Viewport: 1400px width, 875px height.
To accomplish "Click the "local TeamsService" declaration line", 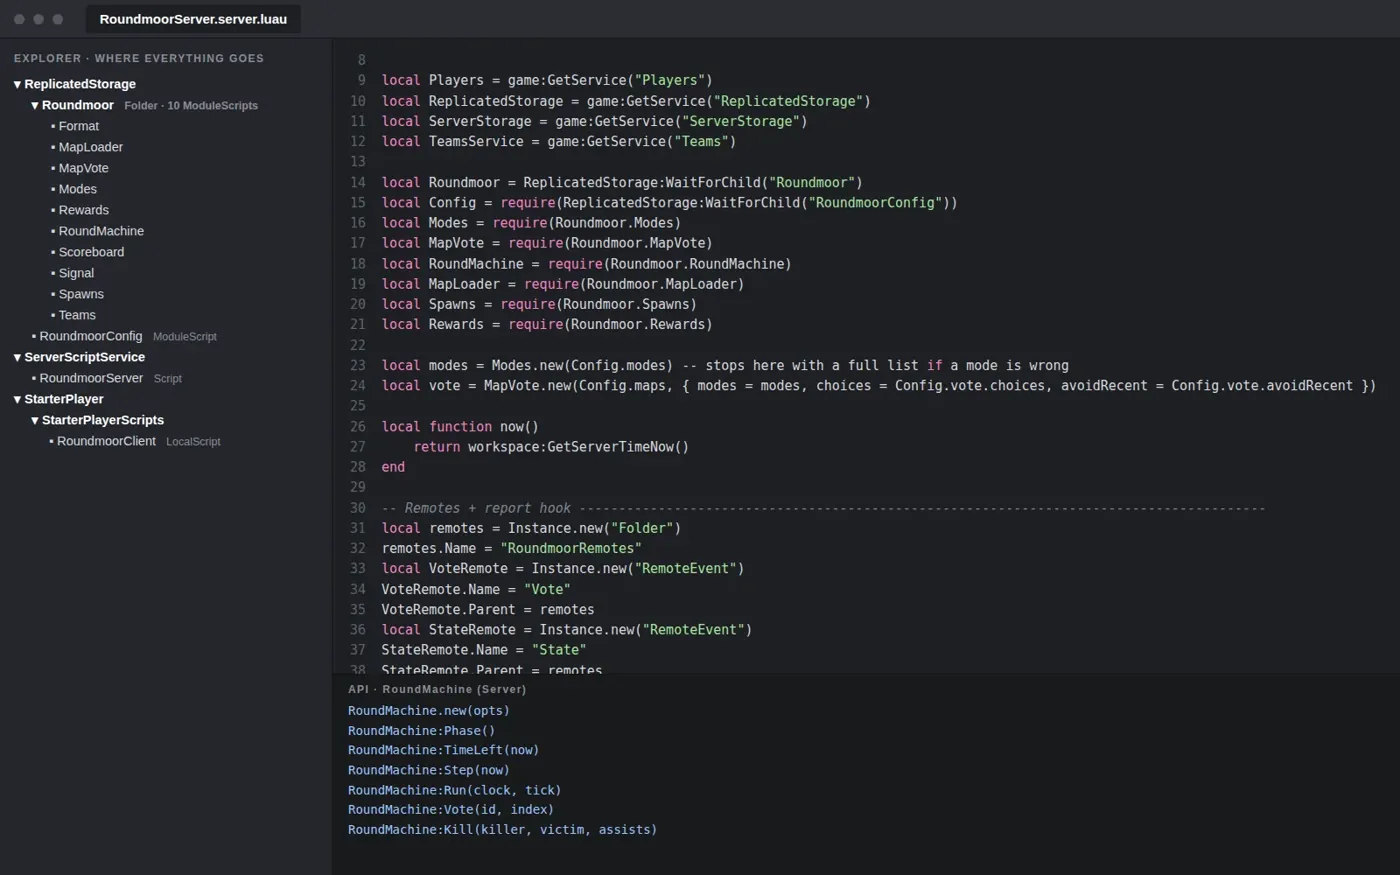I will [x=558, y=142].
